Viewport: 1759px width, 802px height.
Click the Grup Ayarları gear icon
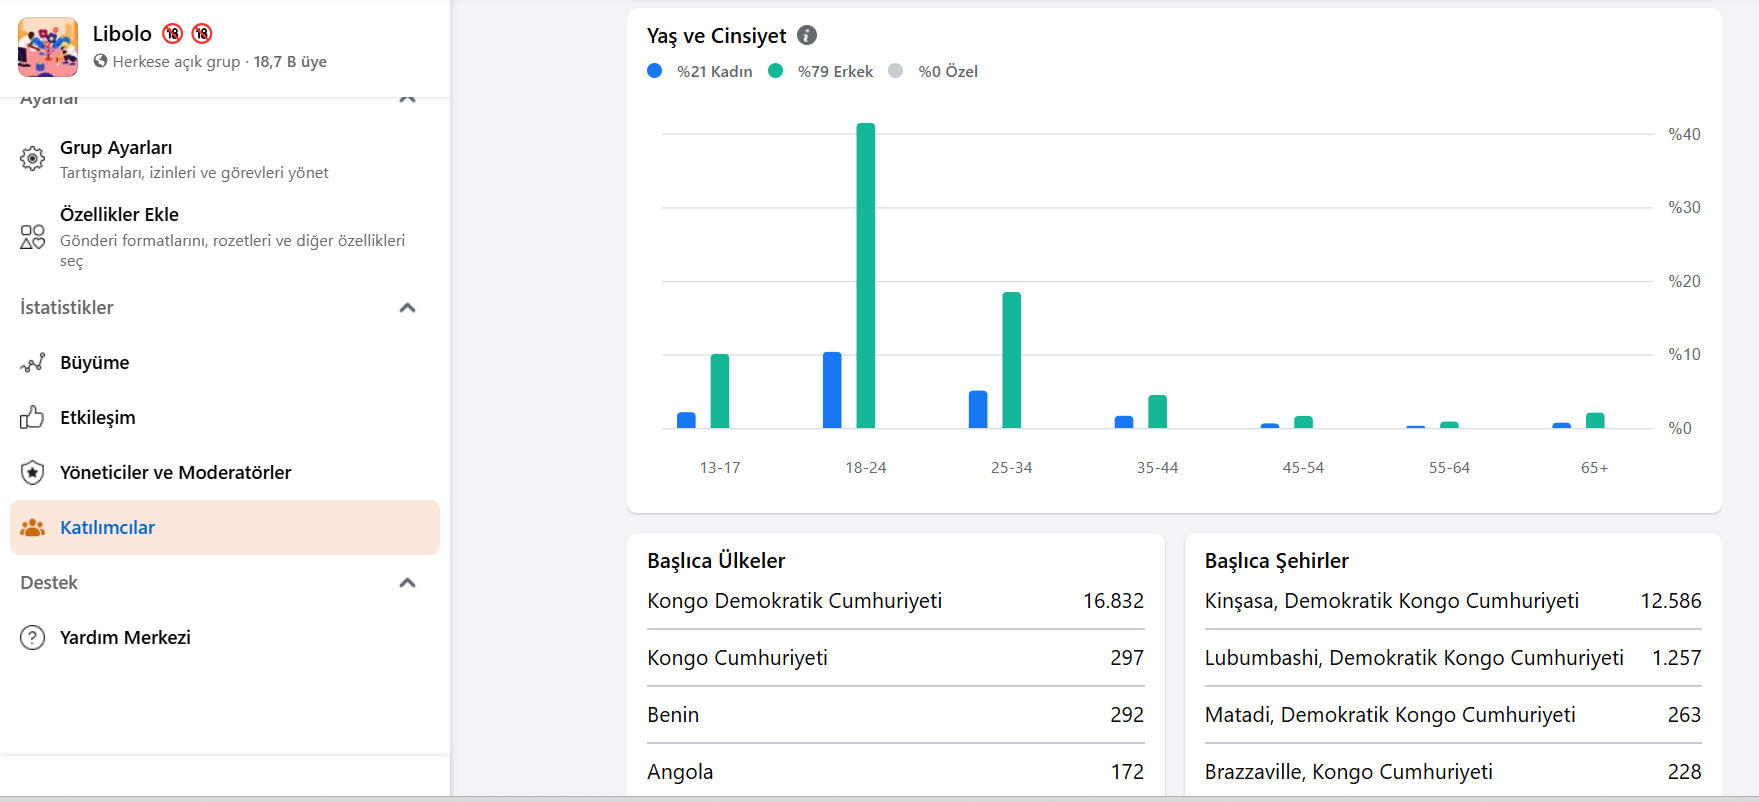tap(32, 159)
